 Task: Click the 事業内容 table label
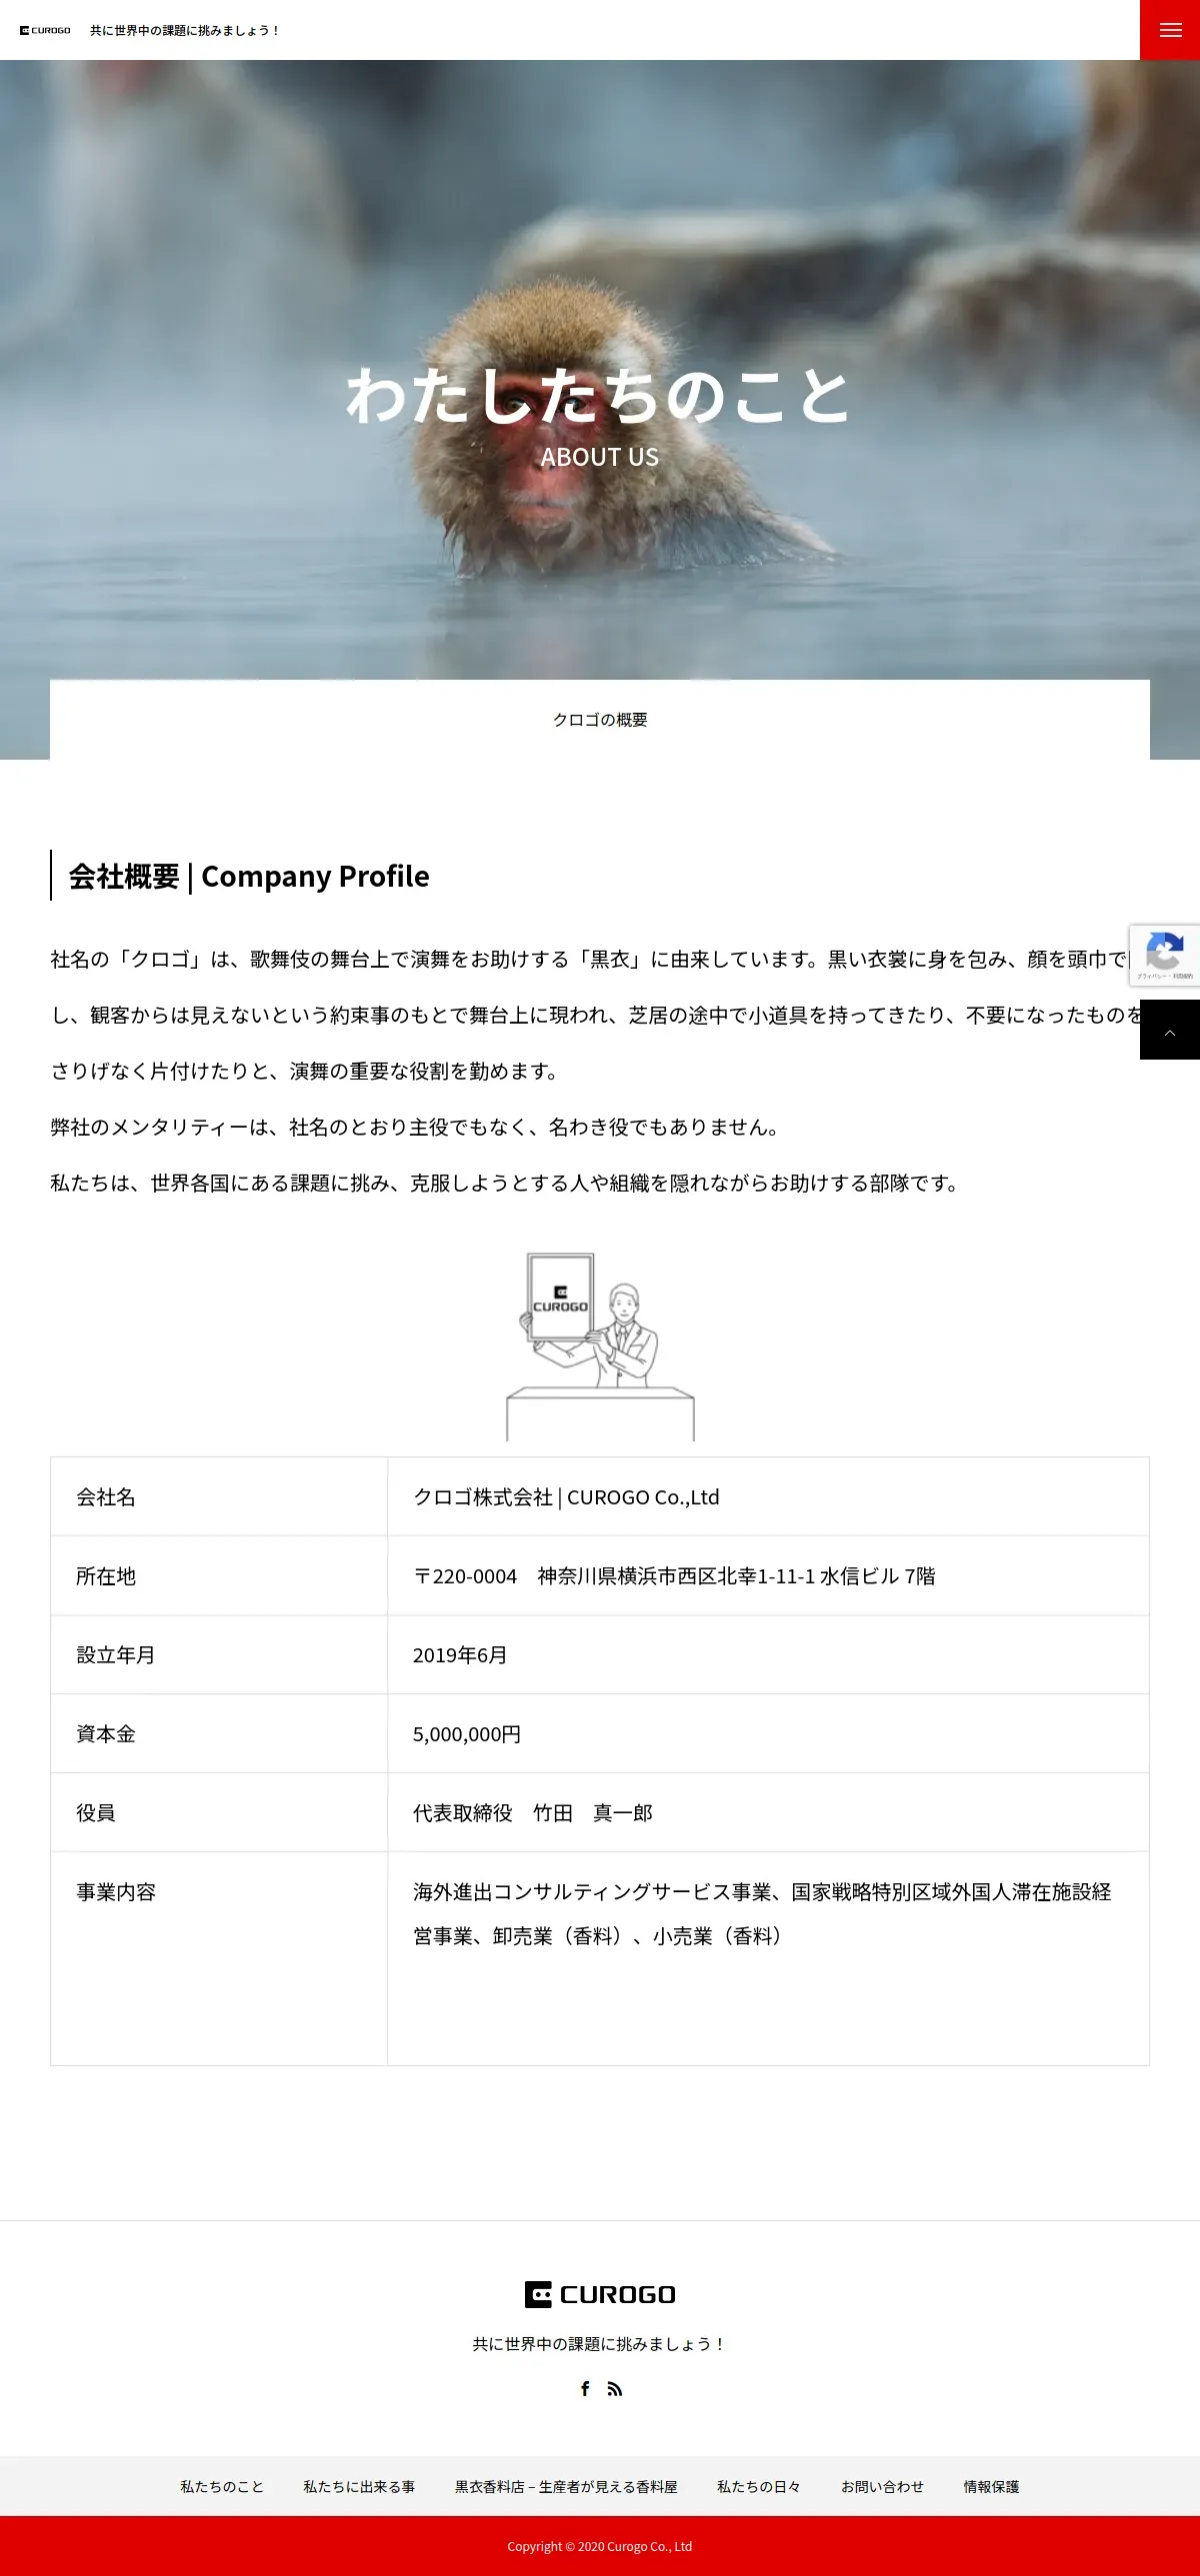[x=219, y=1959]
